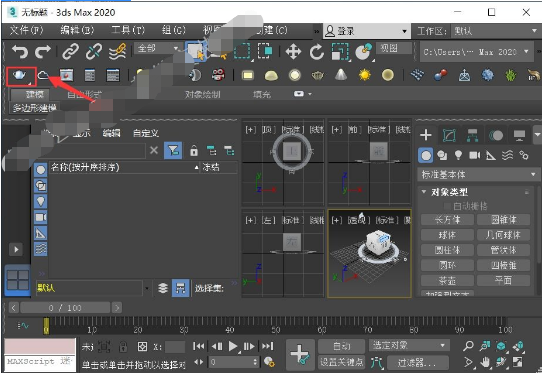The image size is (545, 375).
Task: Click the 设置关键点 set key button
Action: click(341, 362)
